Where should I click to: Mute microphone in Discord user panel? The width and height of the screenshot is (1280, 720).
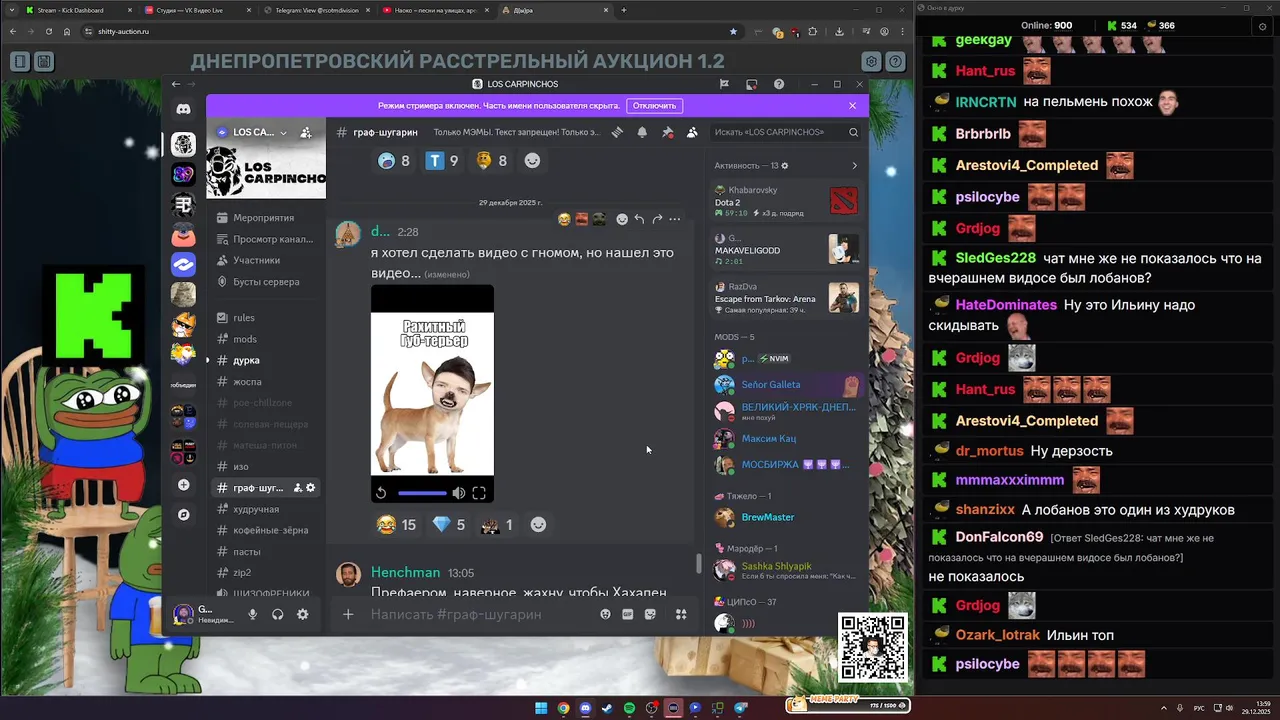click(x=253, y=614)
